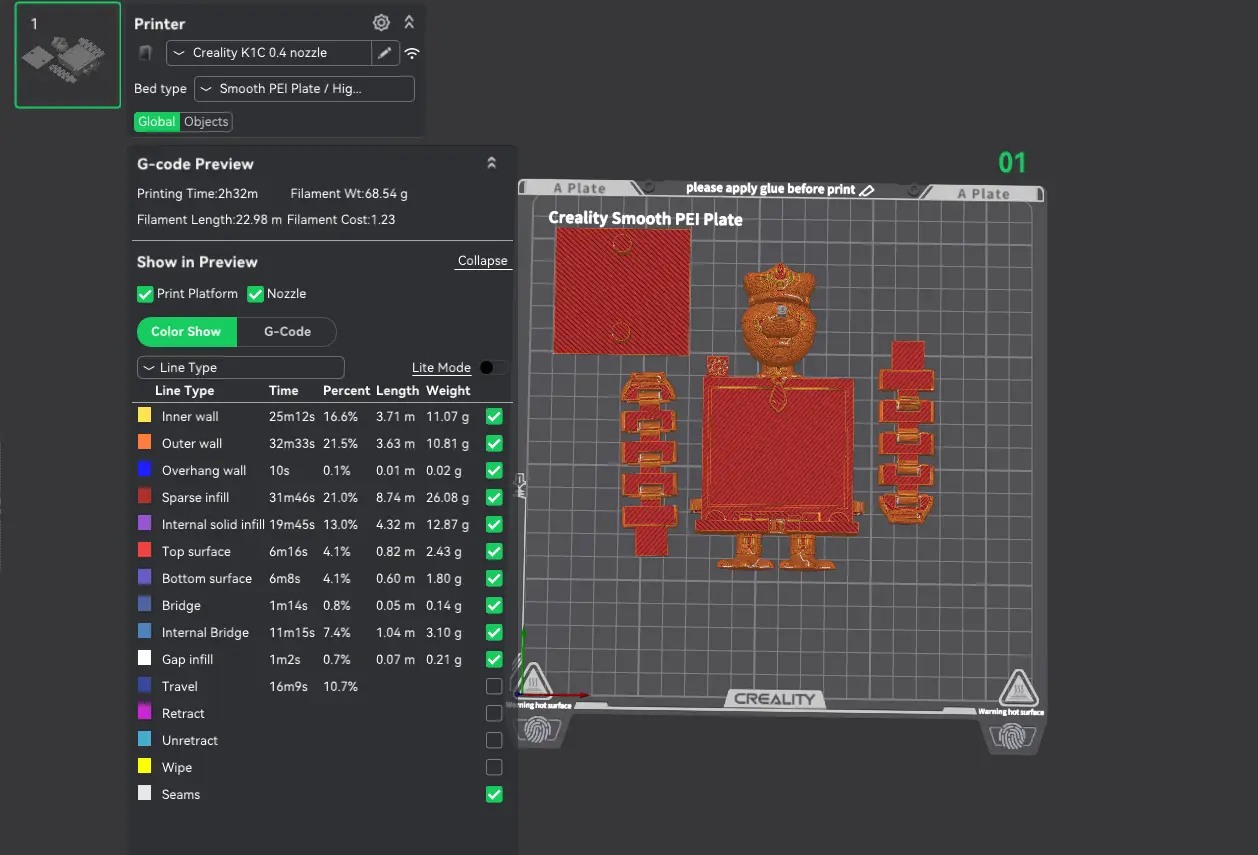Switch to the Objects tab
The image size is (1258, 855).
tap(206, 122)
